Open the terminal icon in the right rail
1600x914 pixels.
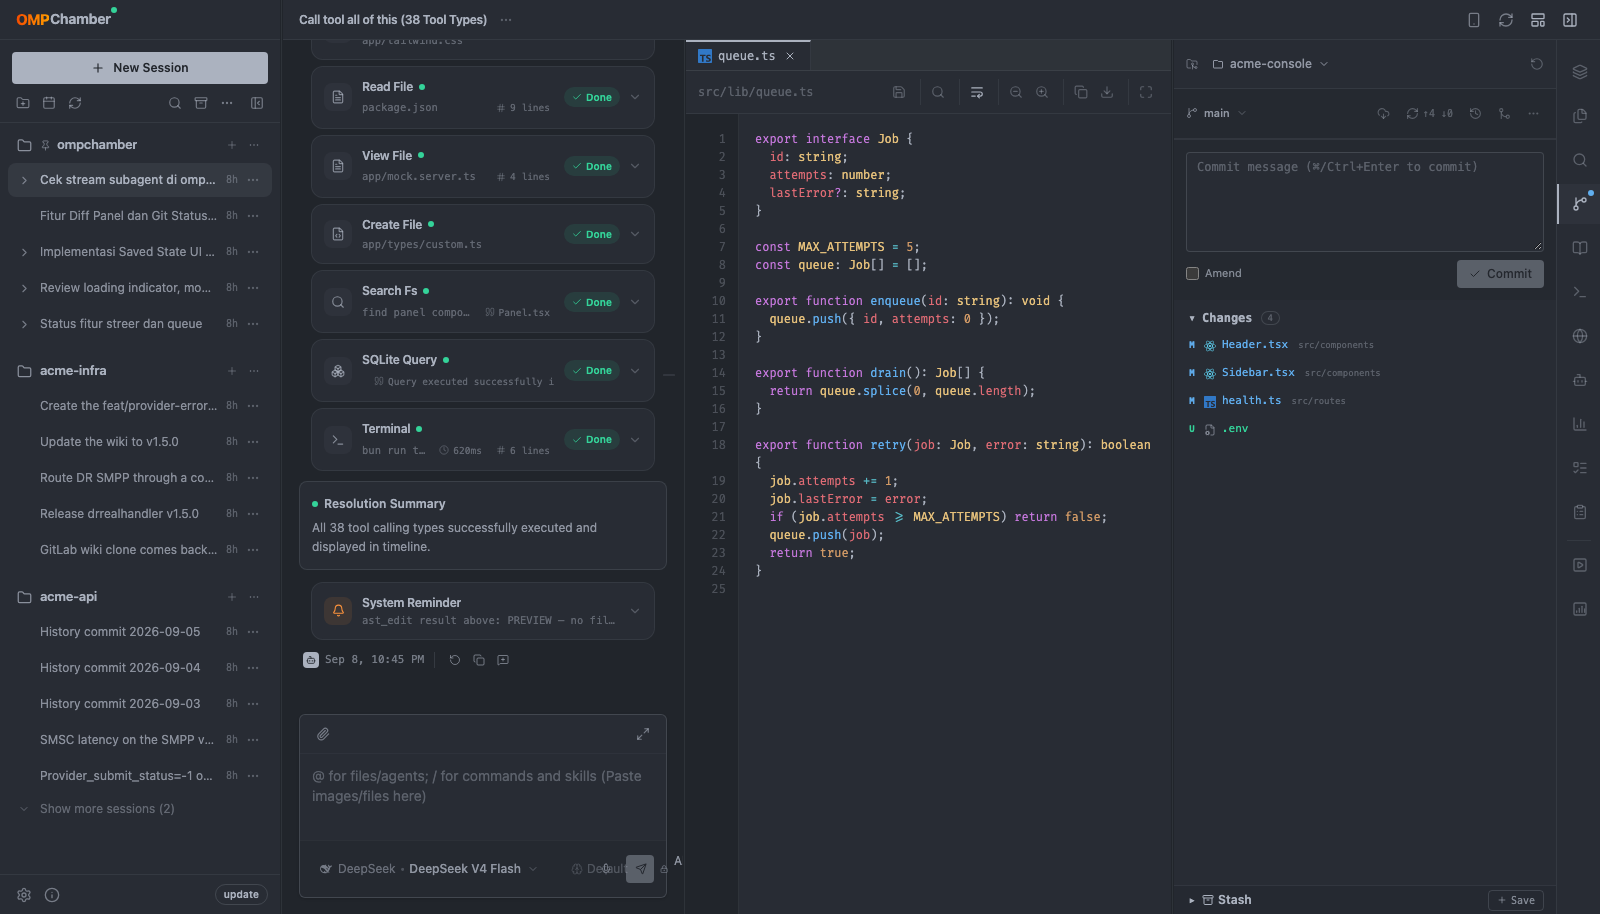[1580, 292]
